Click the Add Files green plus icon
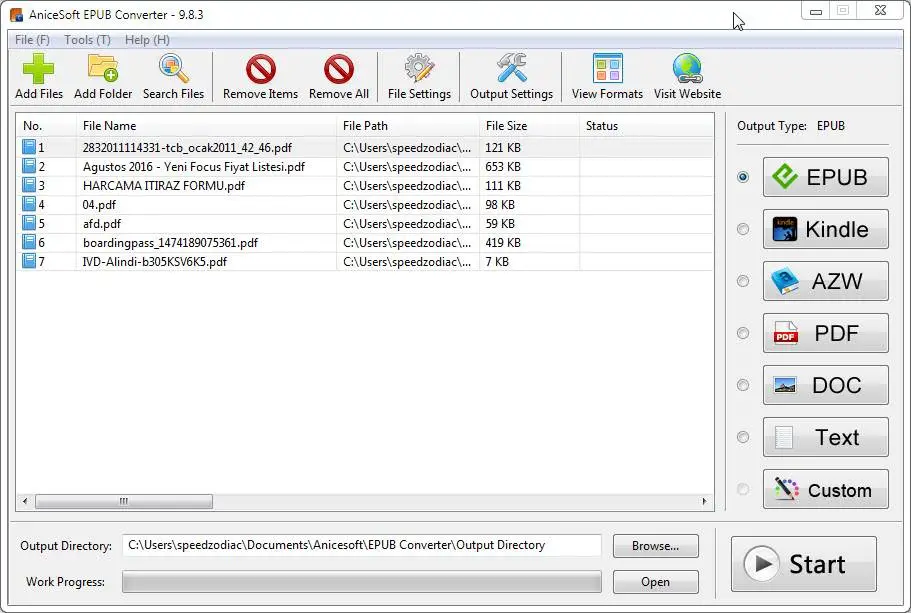 [x=38, y=69]
